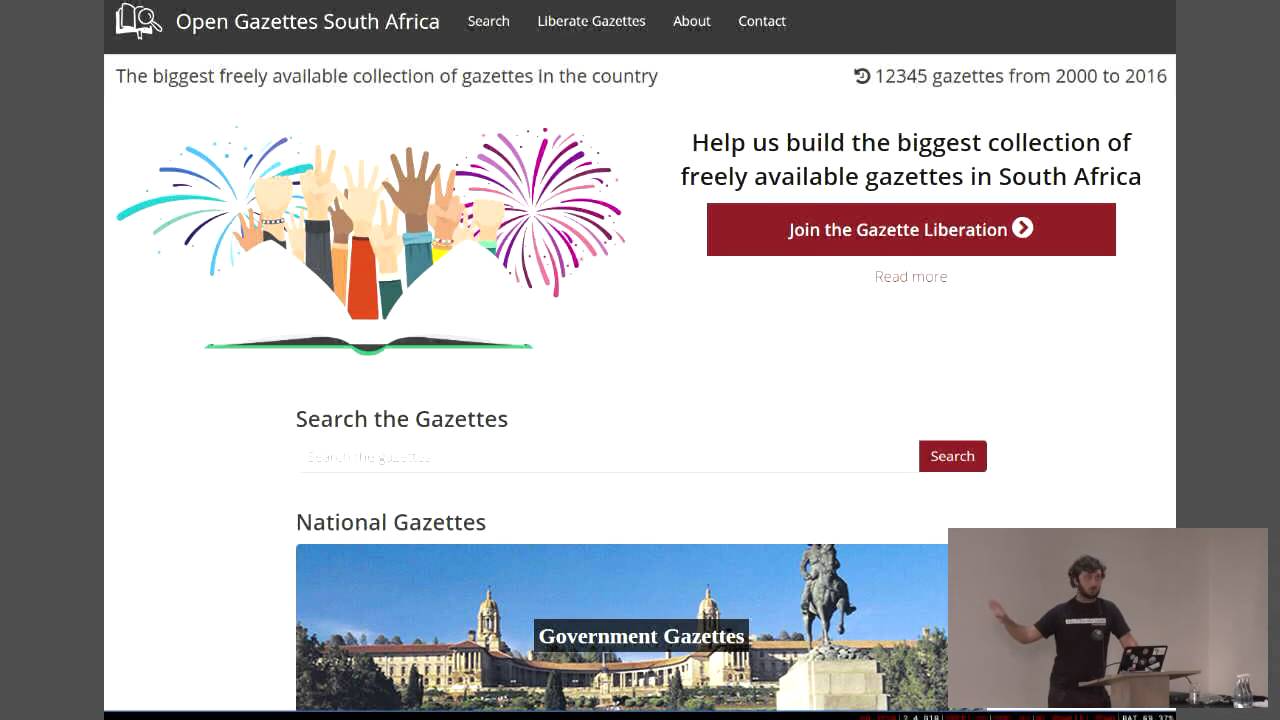Click Join the Gazette Liberation button
This screenshot has height=720, width=1280.
point(911,229)
